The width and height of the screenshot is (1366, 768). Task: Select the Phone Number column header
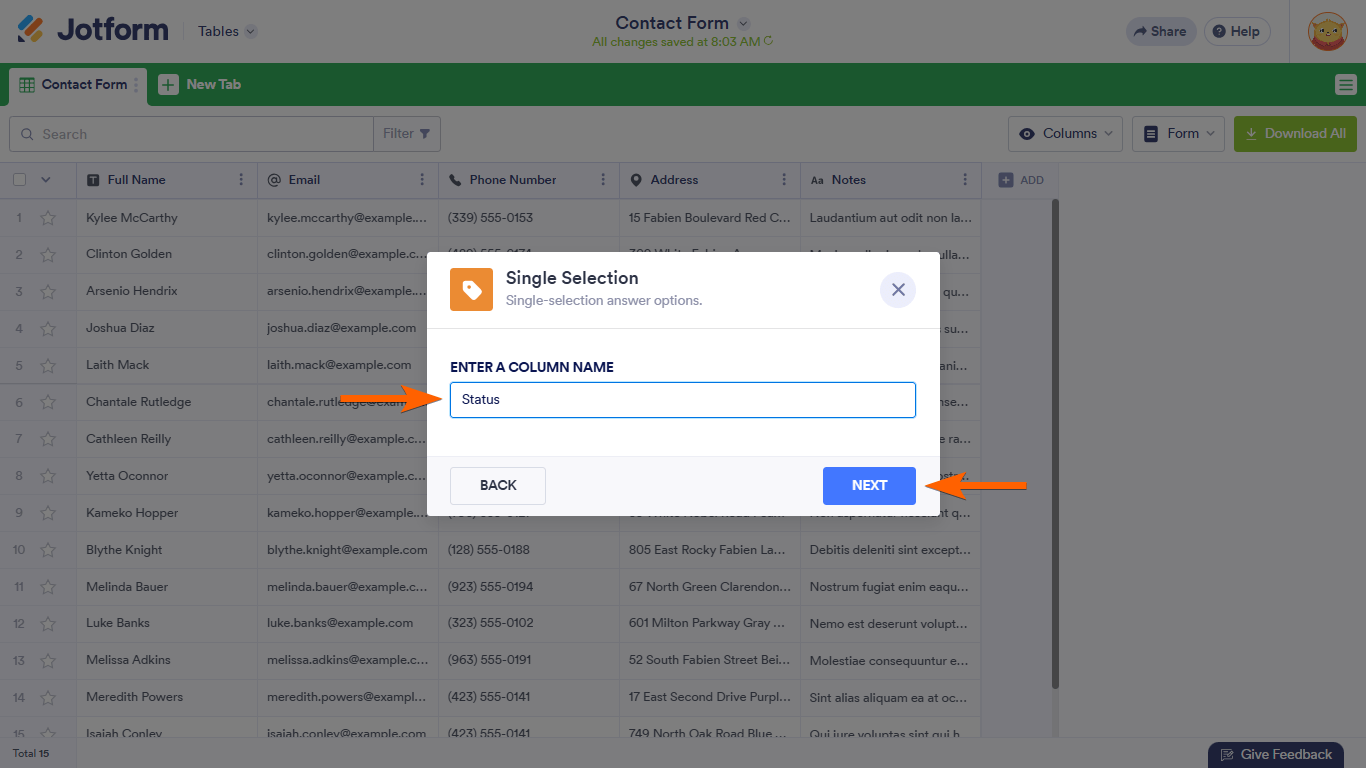click(529, 180)
